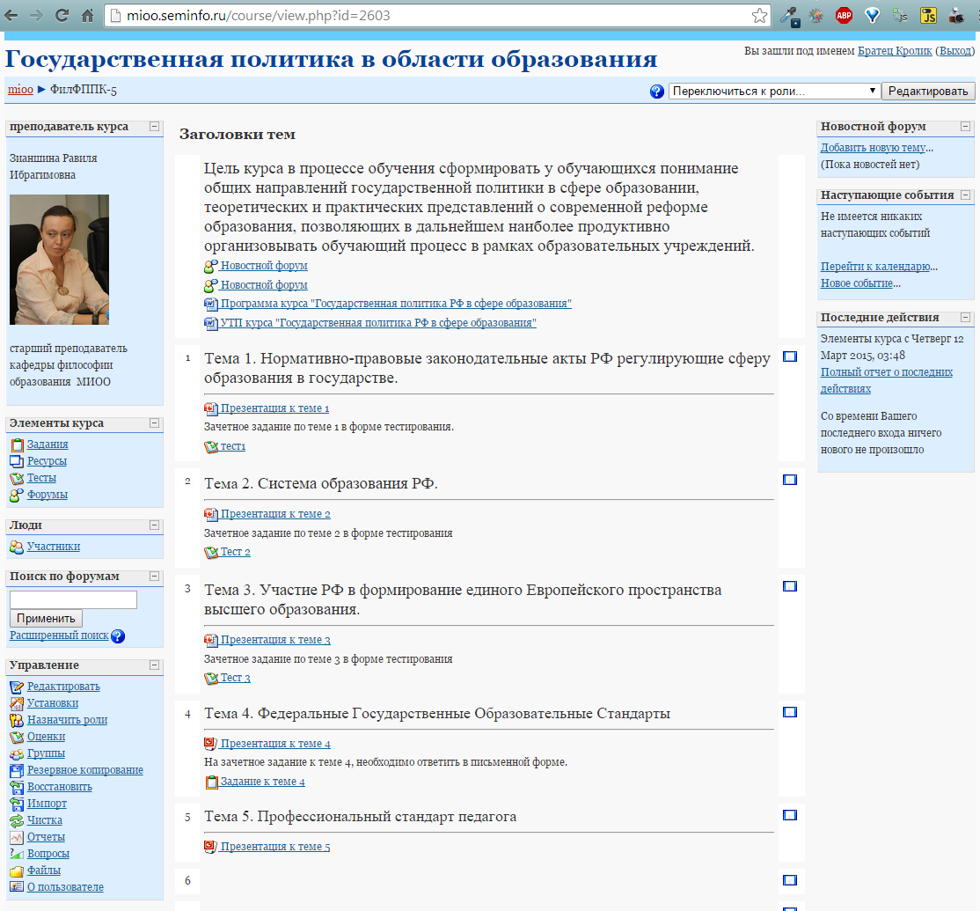Click the mioo breadcrumb link
Viewport: 980px width, 911px height.
[20, 90]
